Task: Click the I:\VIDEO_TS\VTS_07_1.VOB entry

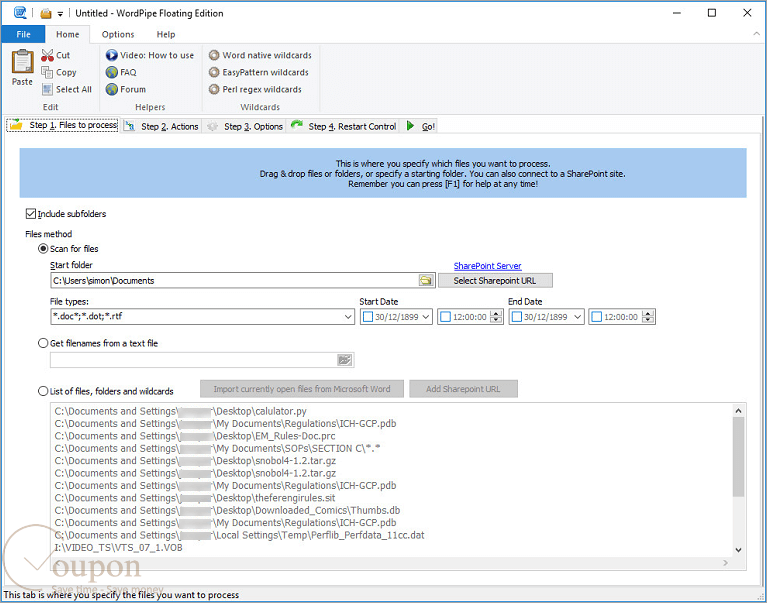Action: pyautogui.click(x=118, y=548)
